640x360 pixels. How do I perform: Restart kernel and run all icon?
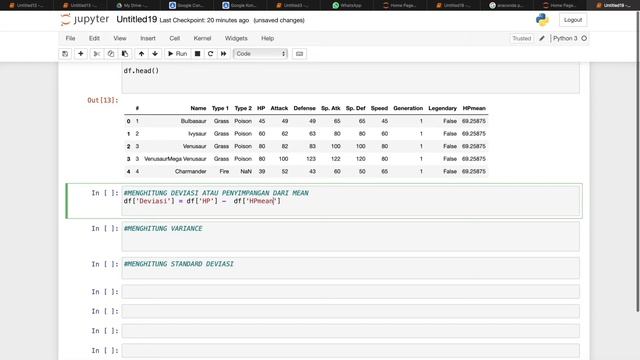(x=223, y=53)
